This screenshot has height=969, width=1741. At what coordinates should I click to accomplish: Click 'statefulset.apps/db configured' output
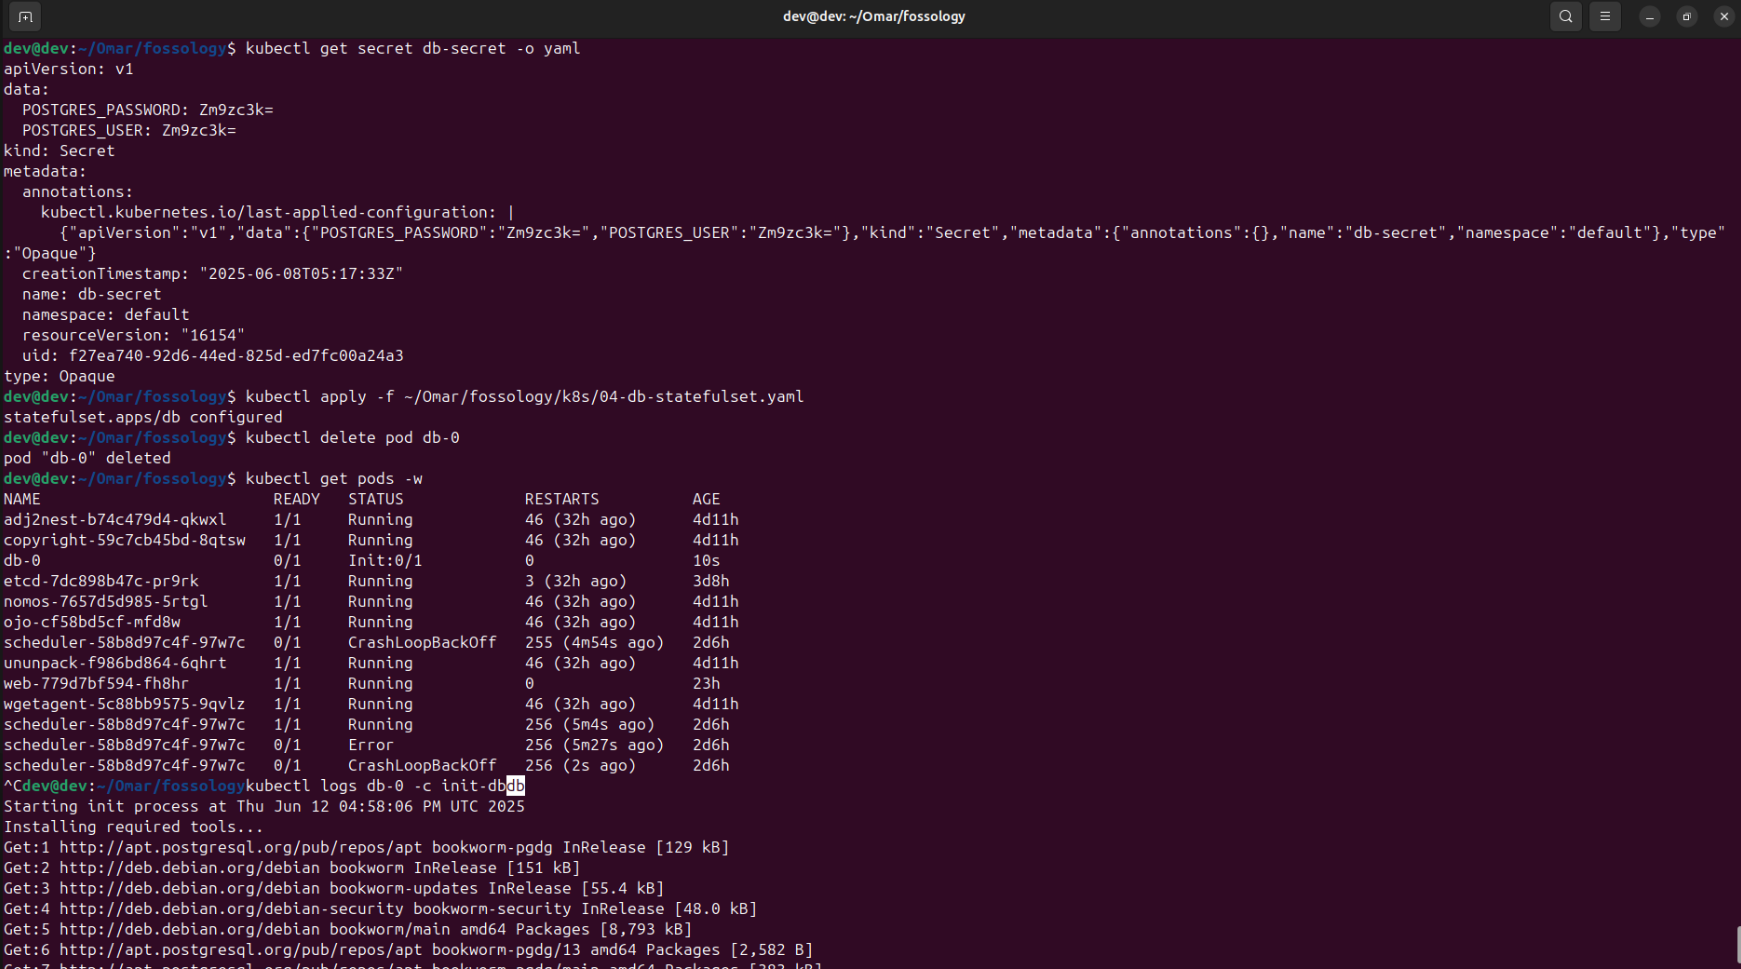pyautogui.click(x=143, y=417)
